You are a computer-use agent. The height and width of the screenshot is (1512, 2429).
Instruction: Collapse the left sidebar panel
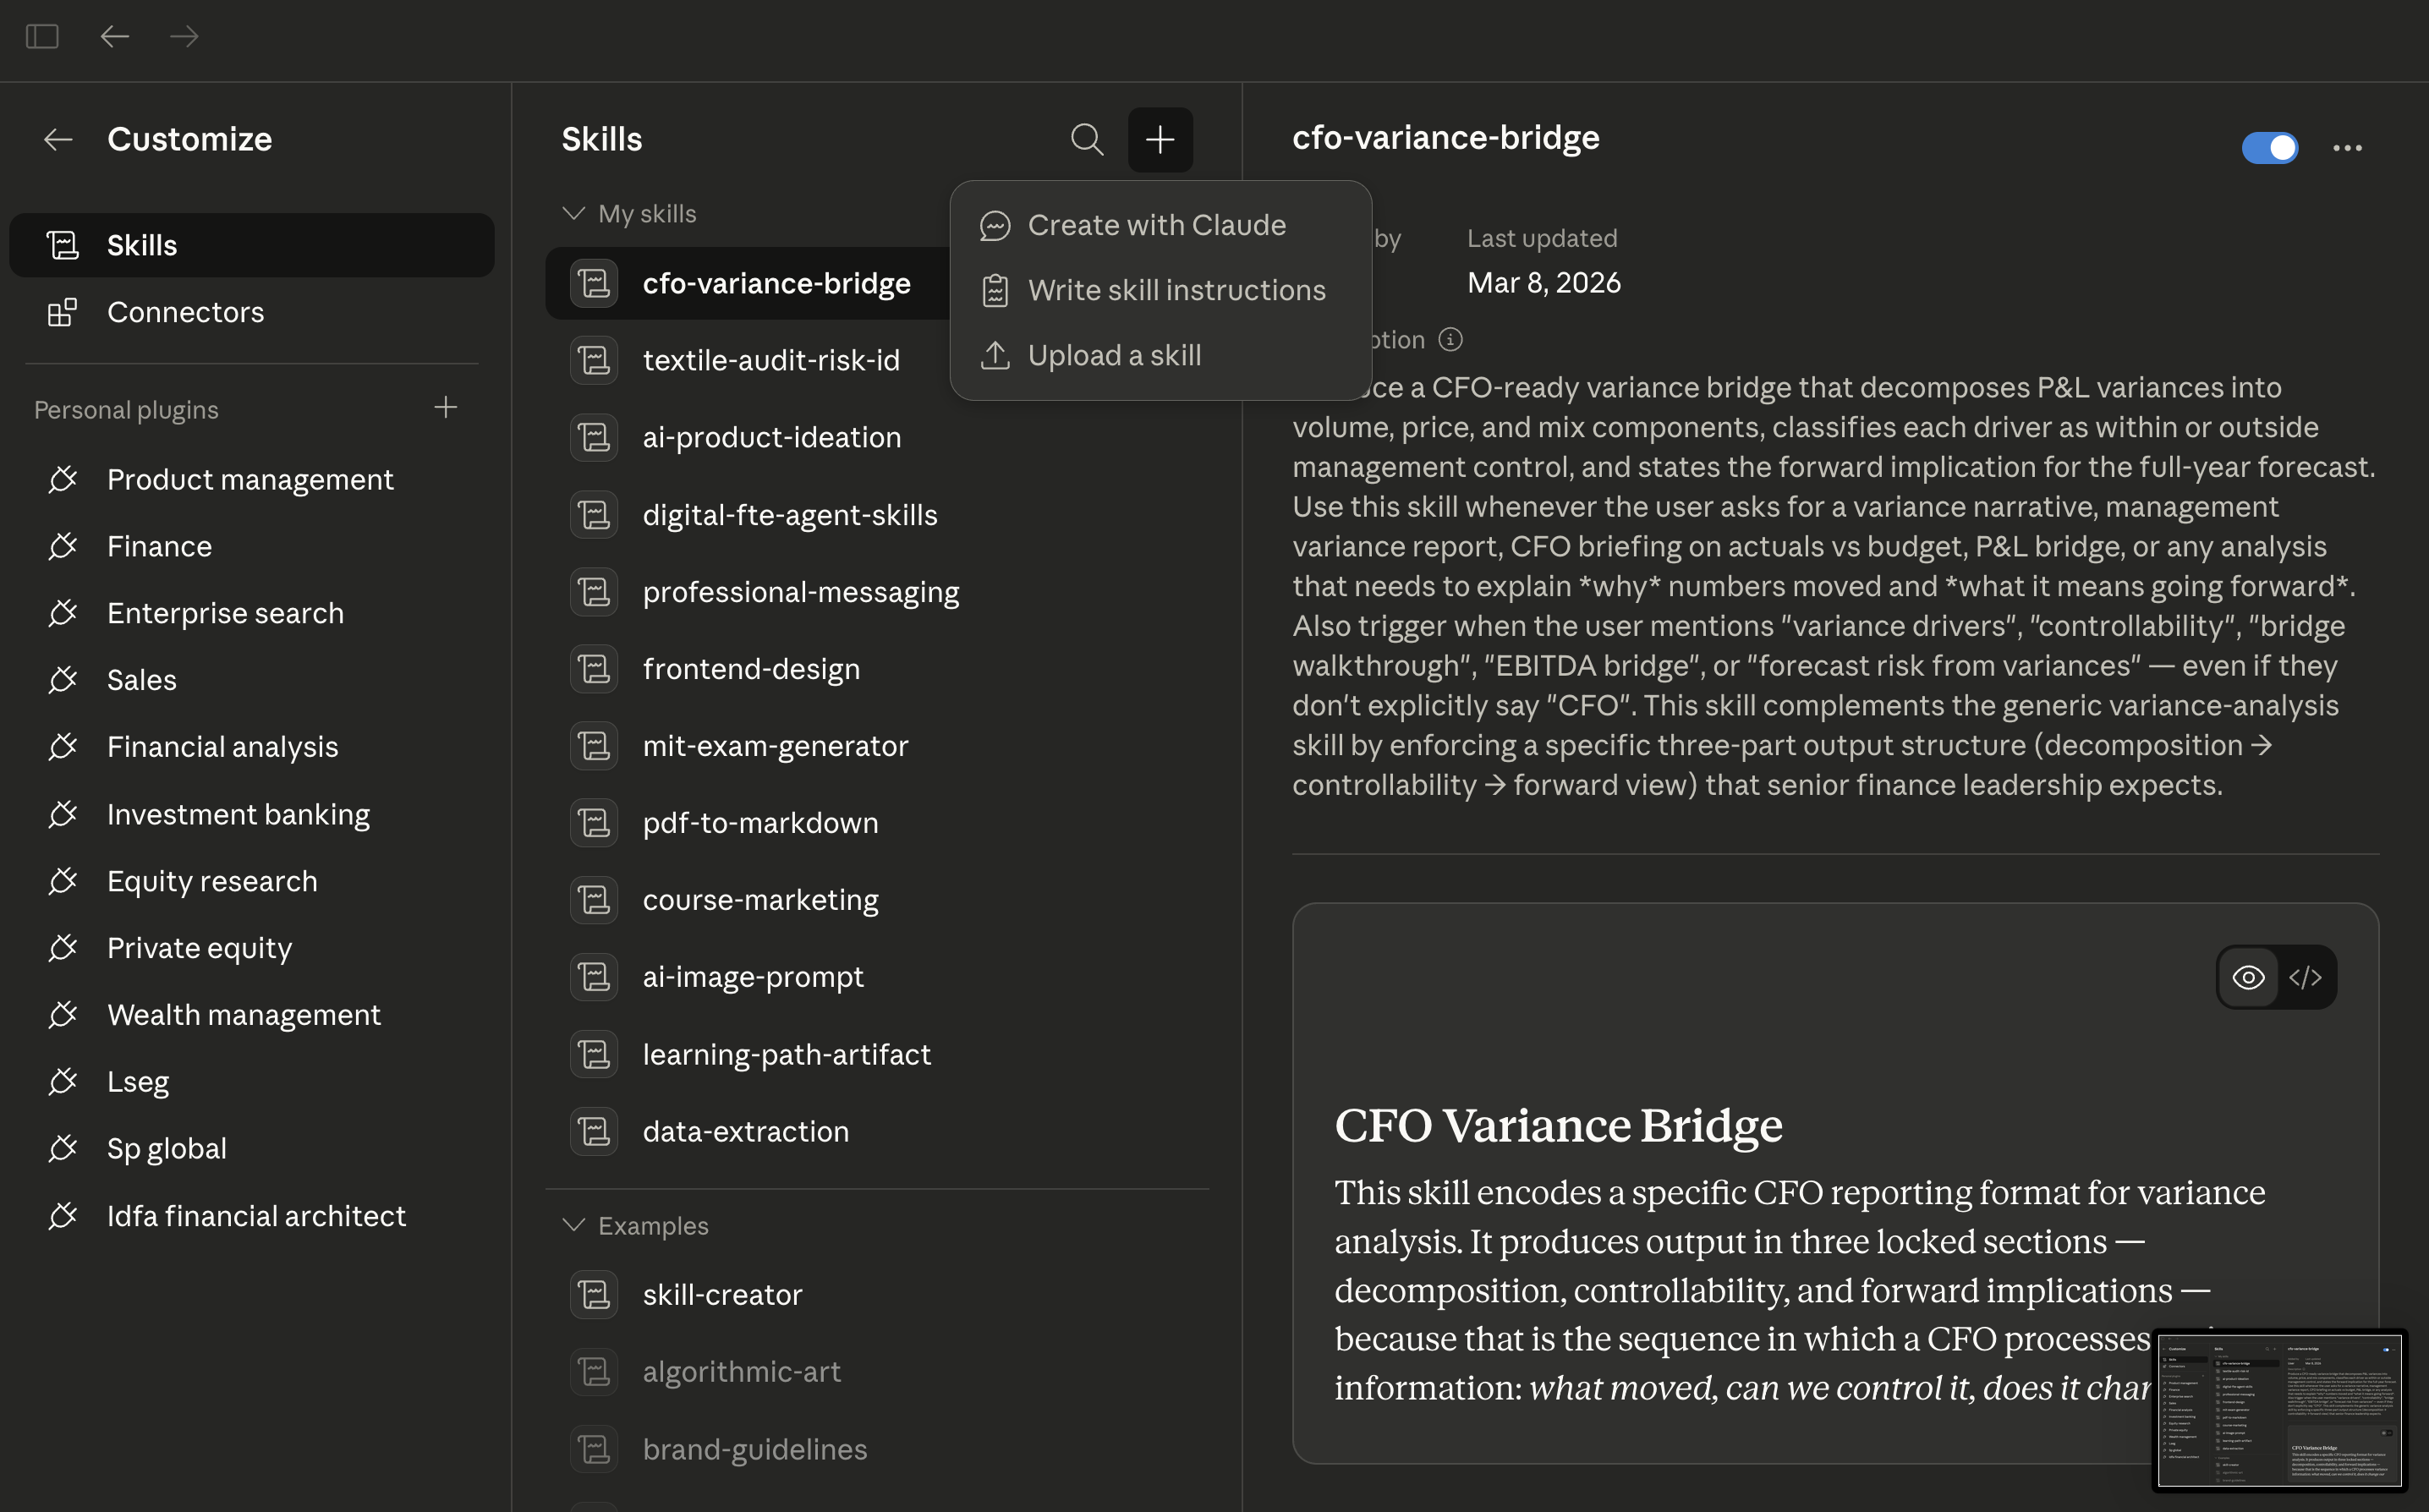tap(42, 36)
